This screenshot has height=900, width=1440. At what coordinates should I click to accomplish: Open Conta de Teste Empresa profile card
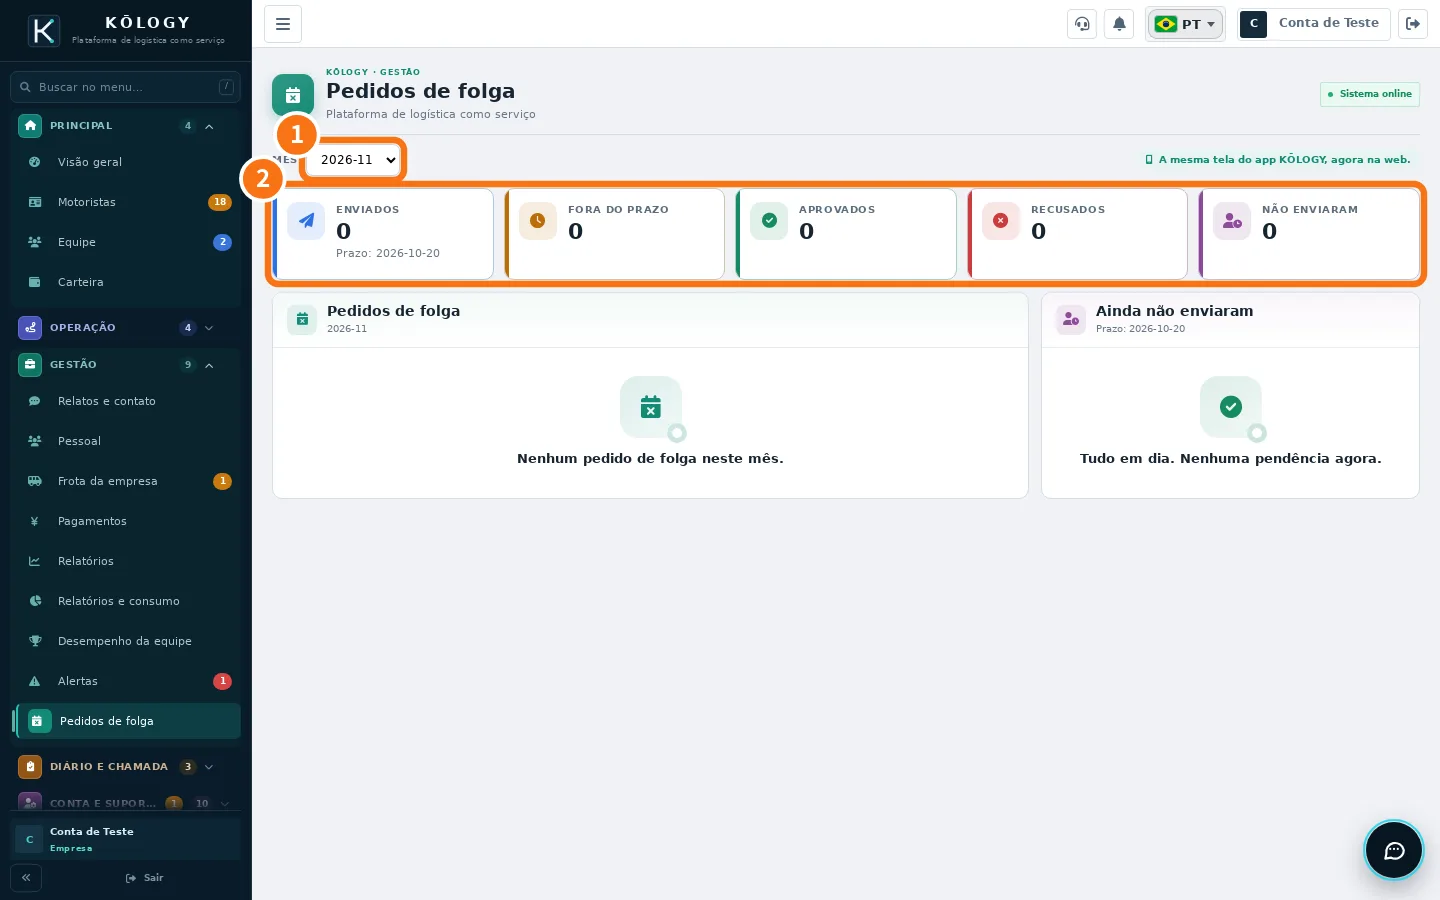126,839
